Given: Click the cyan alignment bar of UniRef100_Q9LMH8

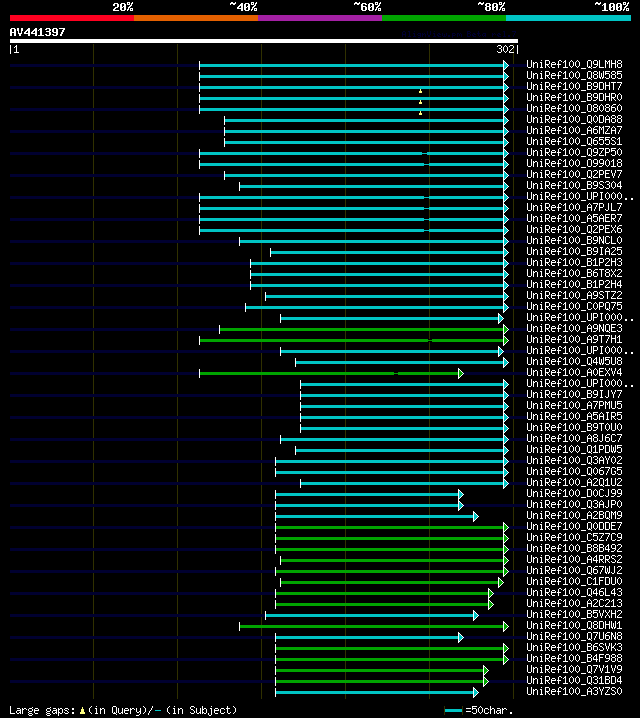Looking at the screenshot, I should click(x=354, y=65).
